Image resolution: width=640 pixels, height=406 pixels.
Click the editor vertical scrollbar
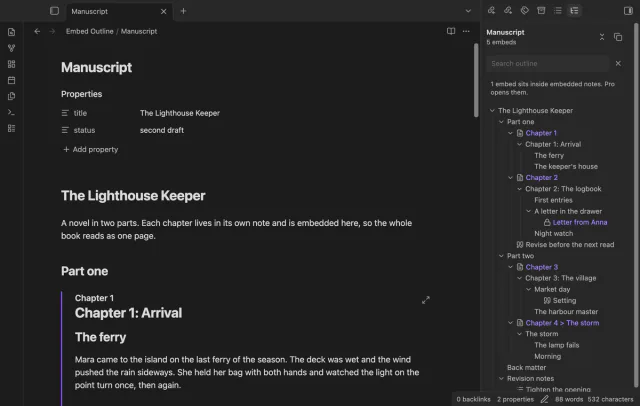tap(476, 80)
